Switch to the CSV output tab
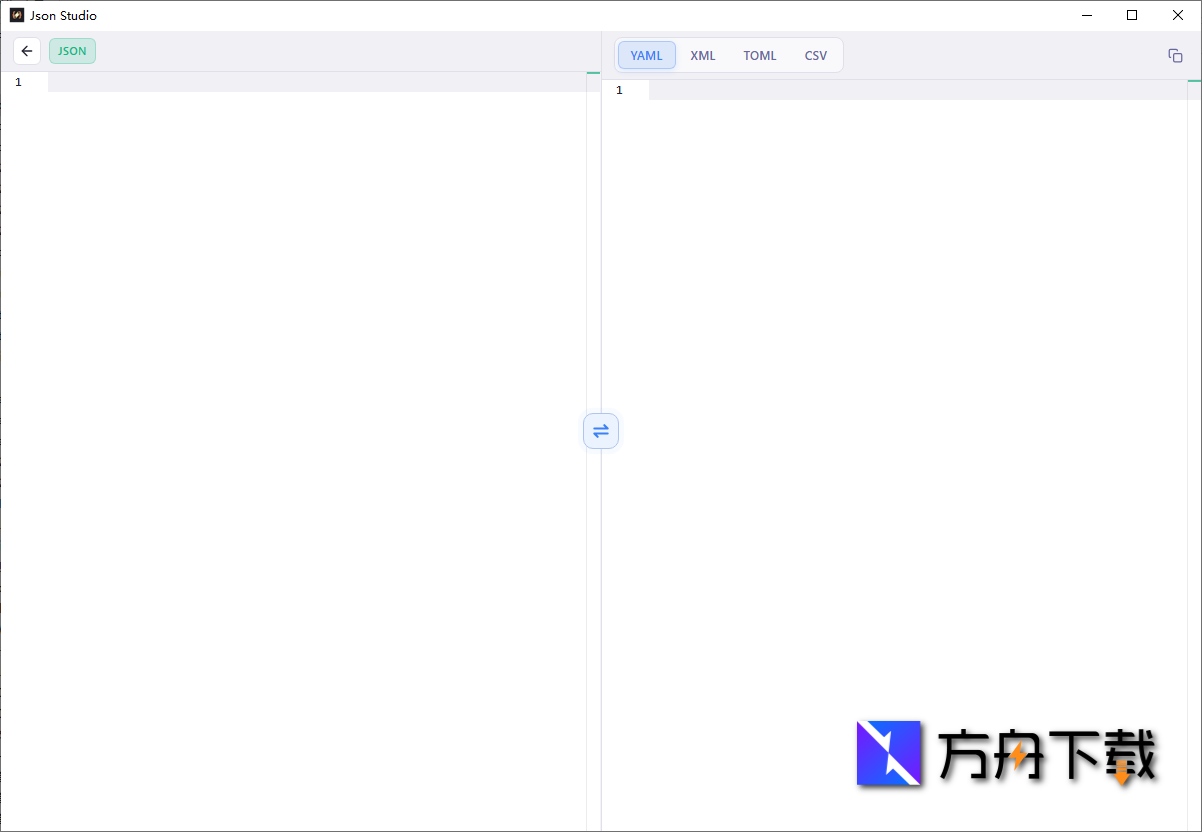This screenshot has height=832, width=1202. (x=815, y=55)
